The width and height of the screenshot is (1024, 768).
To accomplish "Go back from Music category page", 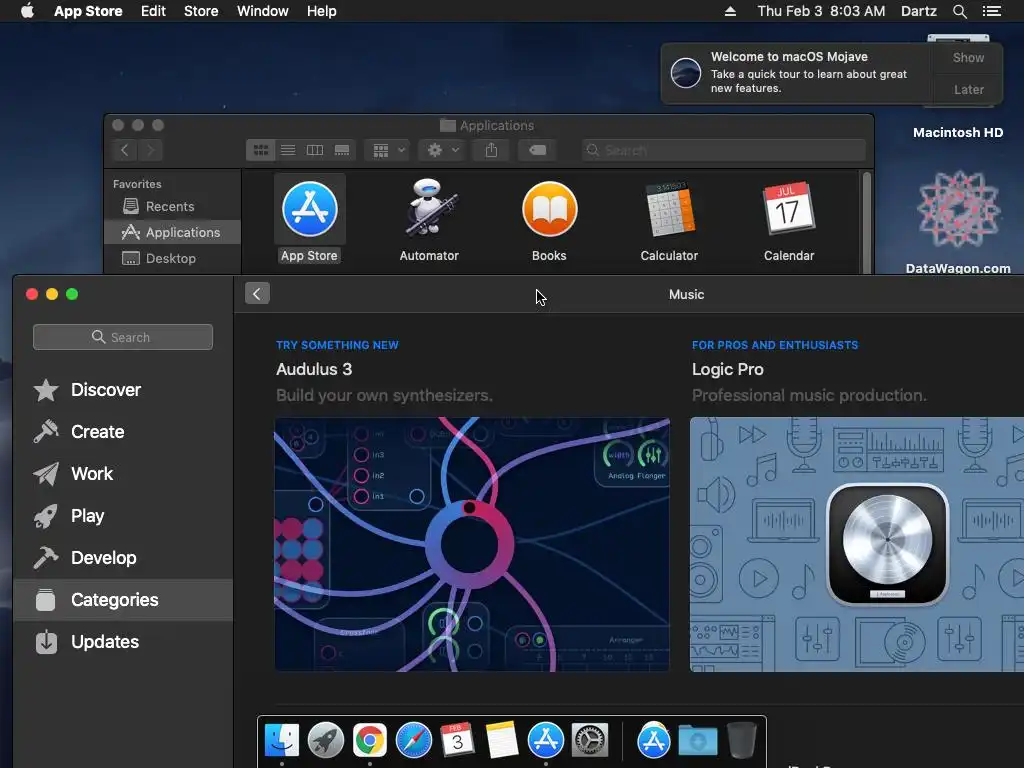I will coord(257,294).
